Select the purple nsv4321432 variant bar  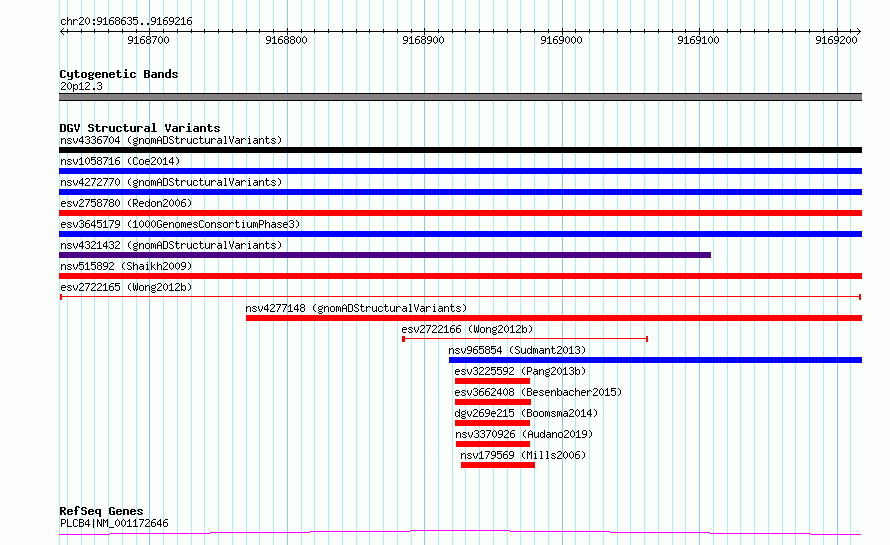[385, 255]
